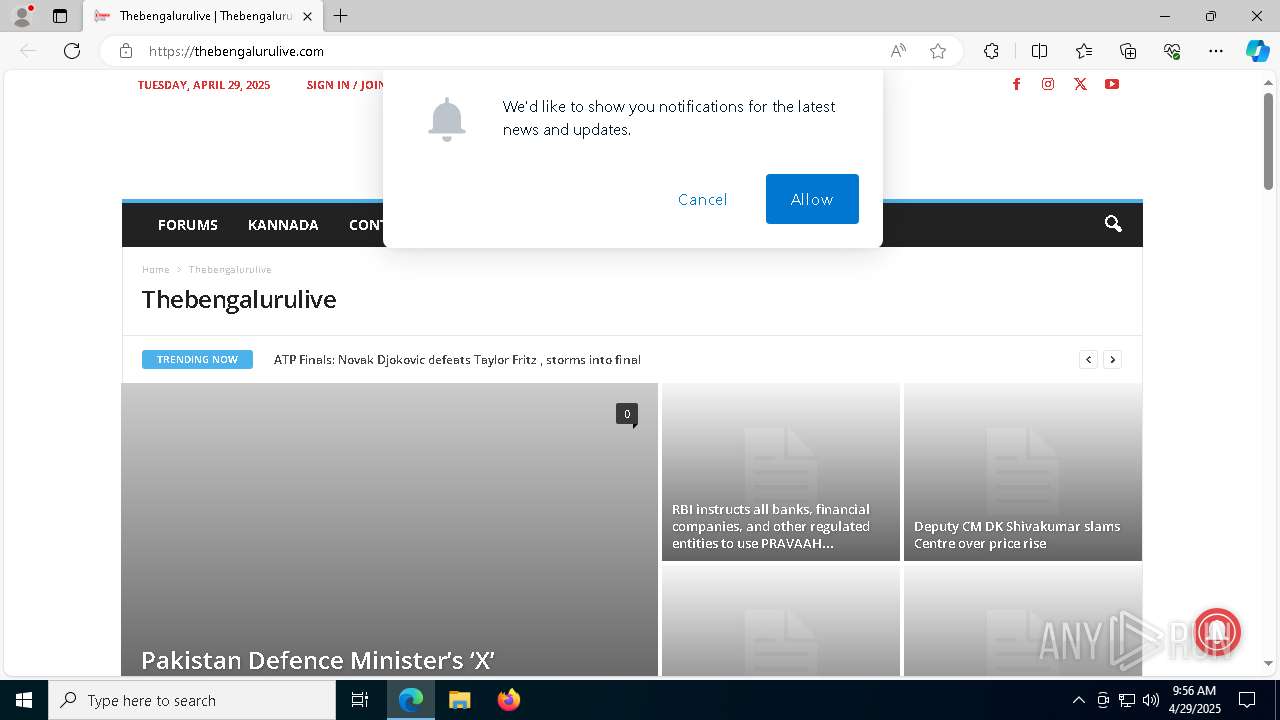Open File Explorer from the taskbar
The width and height of the screenshot is (1280, 720).
point(459,700)
